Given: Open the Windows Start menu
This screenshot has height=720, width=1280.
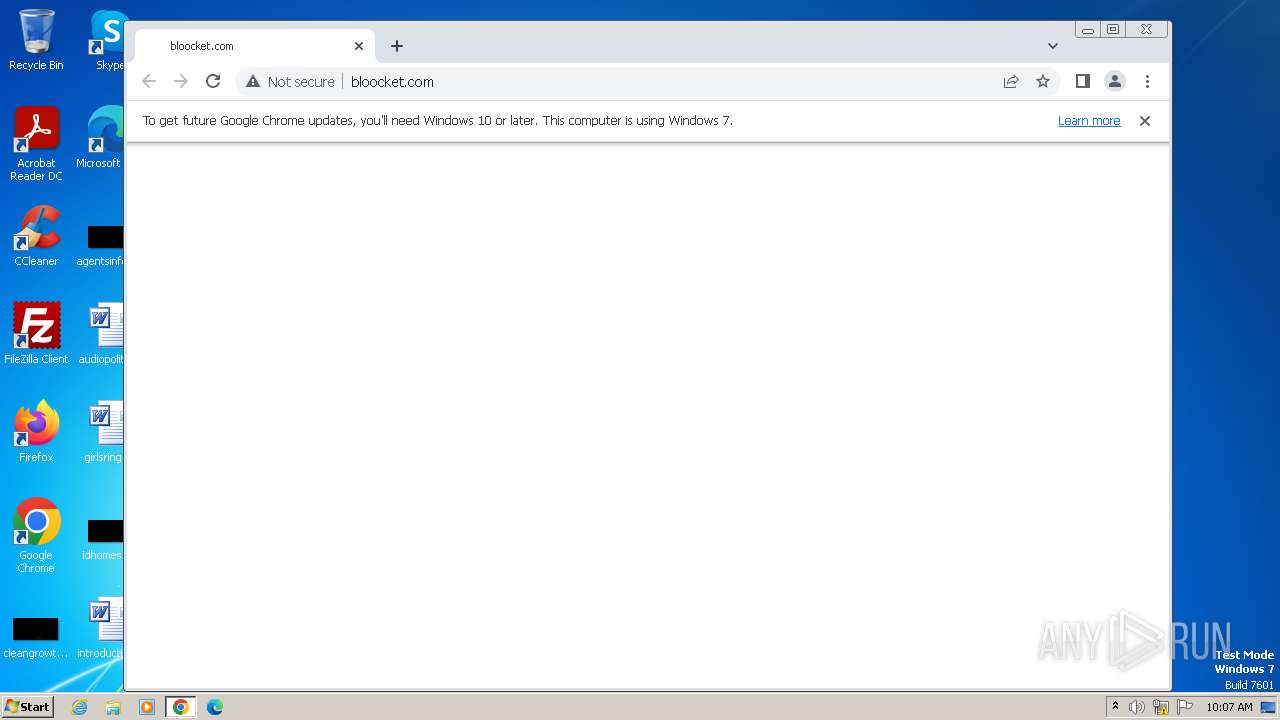Looking at the screenshot, I should 27,707.
